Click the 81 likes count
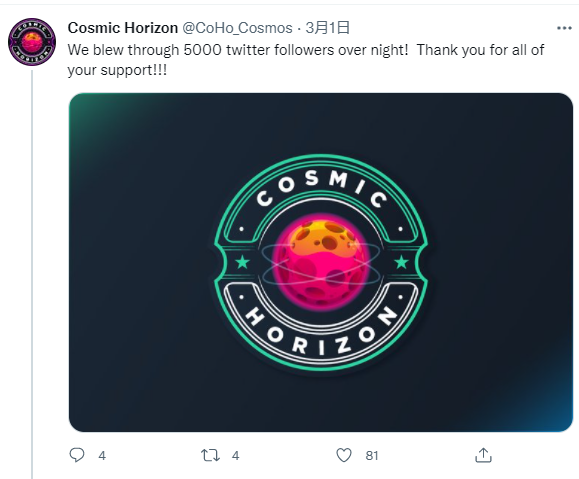This screenshot has width=579, height=479. [x=372, y=456]
